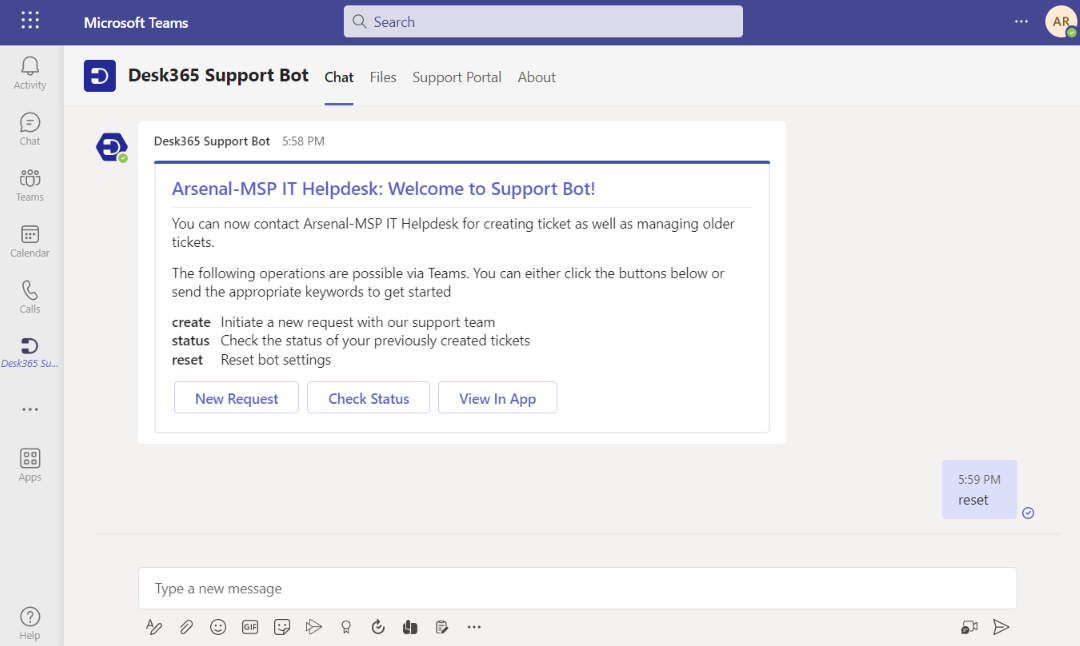Open text formatting options
Viewport: 1080px width, 646px height.
pyautogui.click(x=154, y=627)
